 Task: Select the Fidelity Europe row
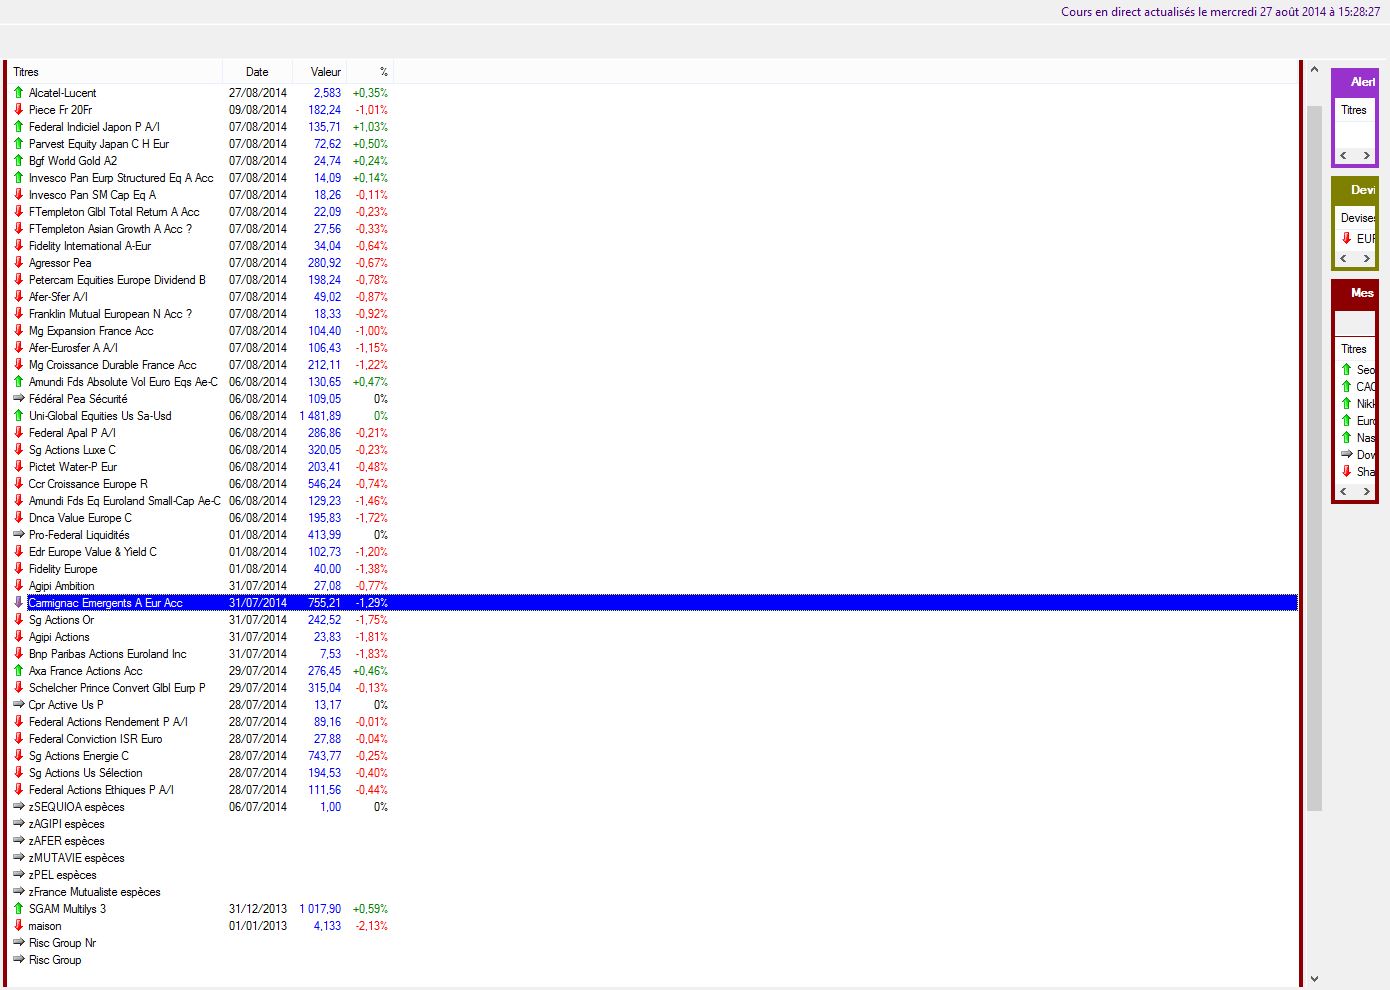63,569
